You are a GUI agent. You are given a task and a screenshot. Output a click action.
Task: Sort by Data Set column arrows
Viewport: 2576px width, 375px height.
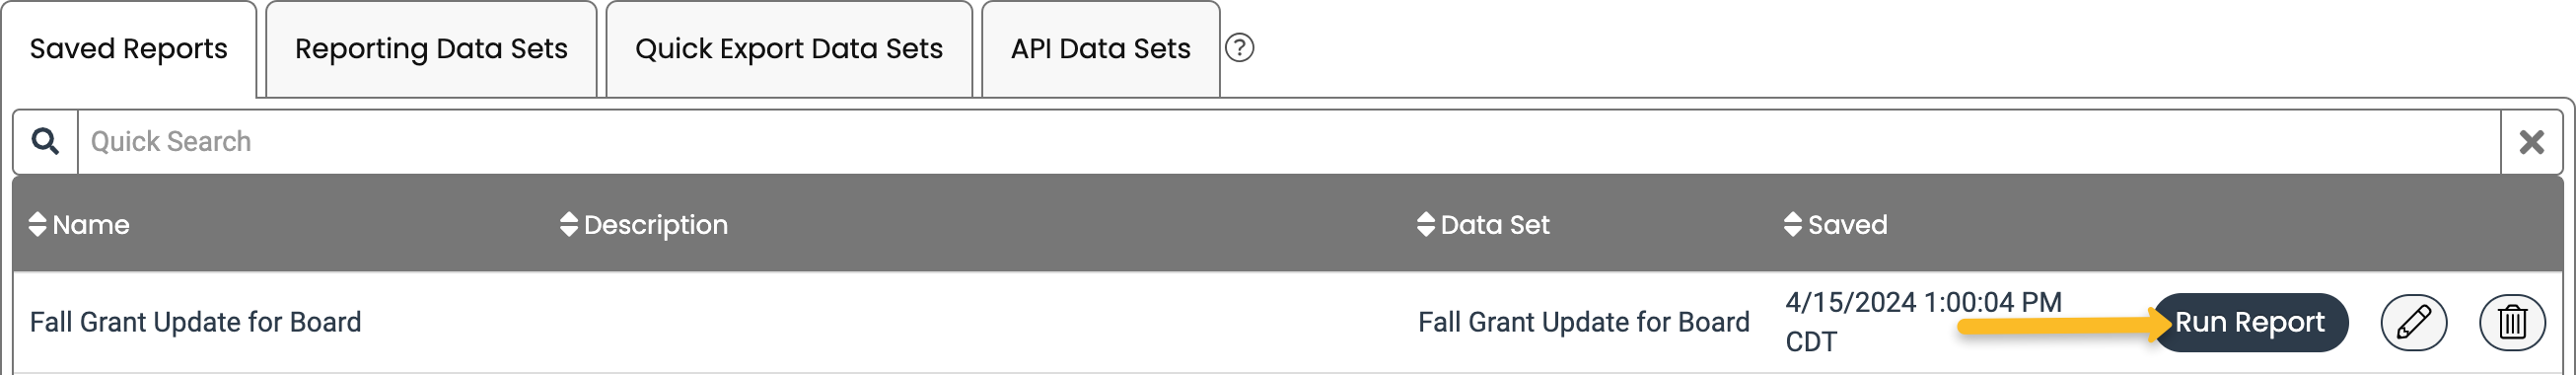point(1426,224)
